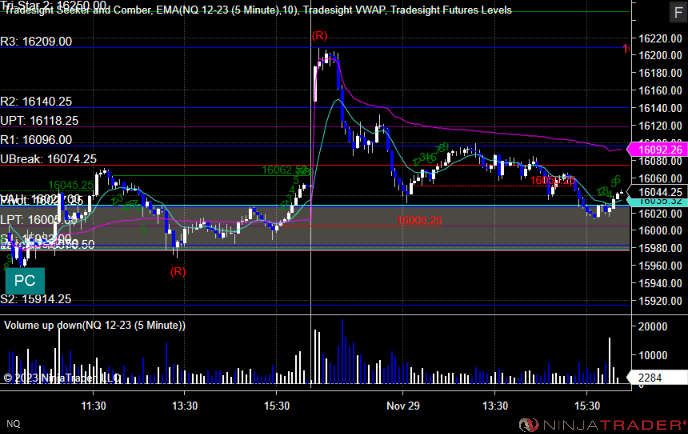The width and height of the screenshot is (688, 434).
Task: Select the UPT: 16118.25 level label
Action: (39, 121)
